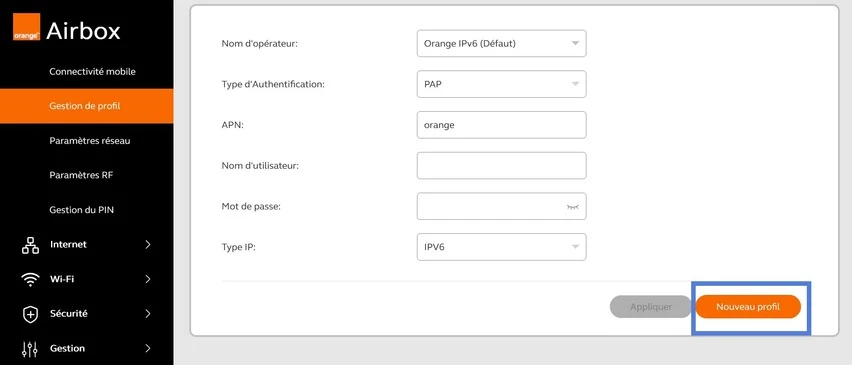The image size is (852, 365).
Task: Click the Mot de passe input field
Action: pyautogui.click(x=502, y=206)
